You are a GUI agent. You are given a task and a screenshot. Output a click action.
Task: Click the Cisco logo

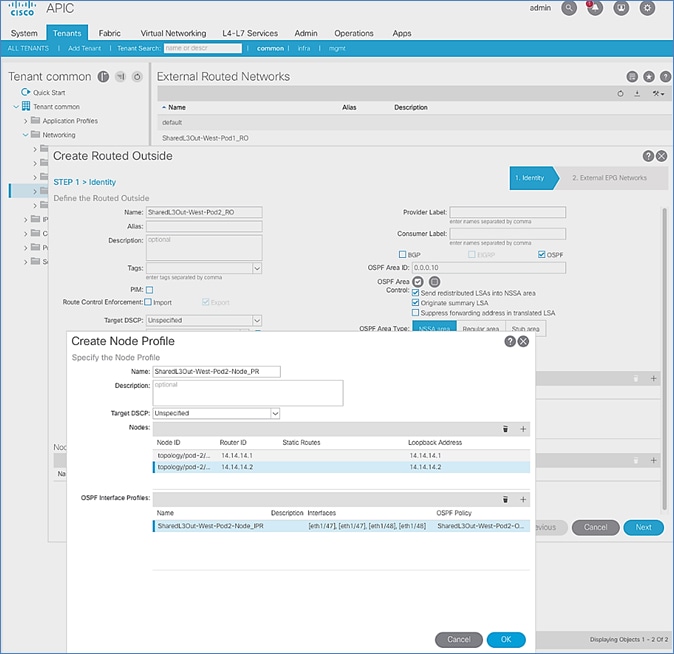pyautogui.click(x=22, y=9)
